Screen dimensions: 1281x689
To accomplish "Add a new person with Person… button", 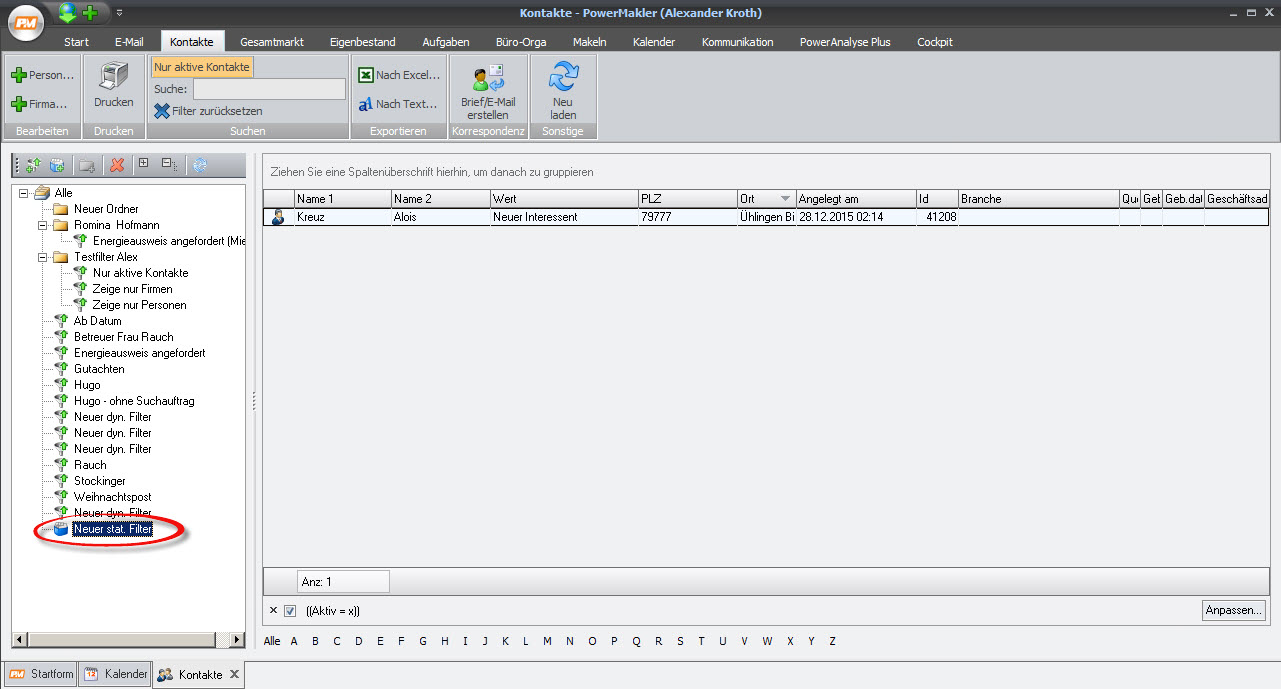I will tap(42, 75).
